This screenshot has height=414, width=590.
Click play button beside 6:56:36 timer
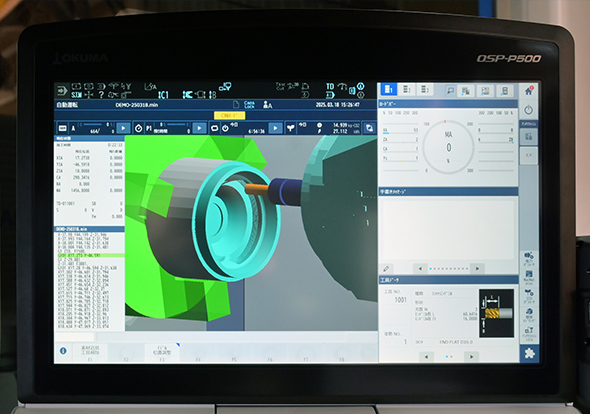coord(275,128)
